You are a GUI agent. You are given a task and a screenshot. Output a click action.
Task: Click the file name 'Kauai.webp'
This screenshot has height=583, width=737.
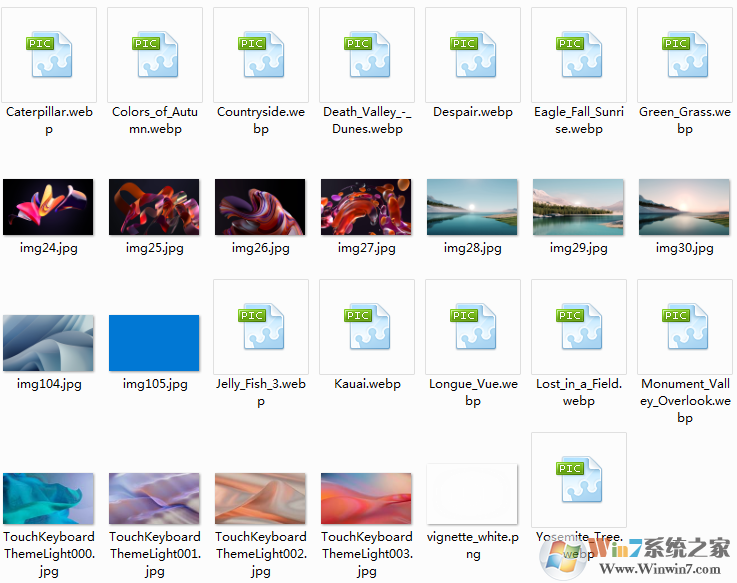[x=367, y=384]
